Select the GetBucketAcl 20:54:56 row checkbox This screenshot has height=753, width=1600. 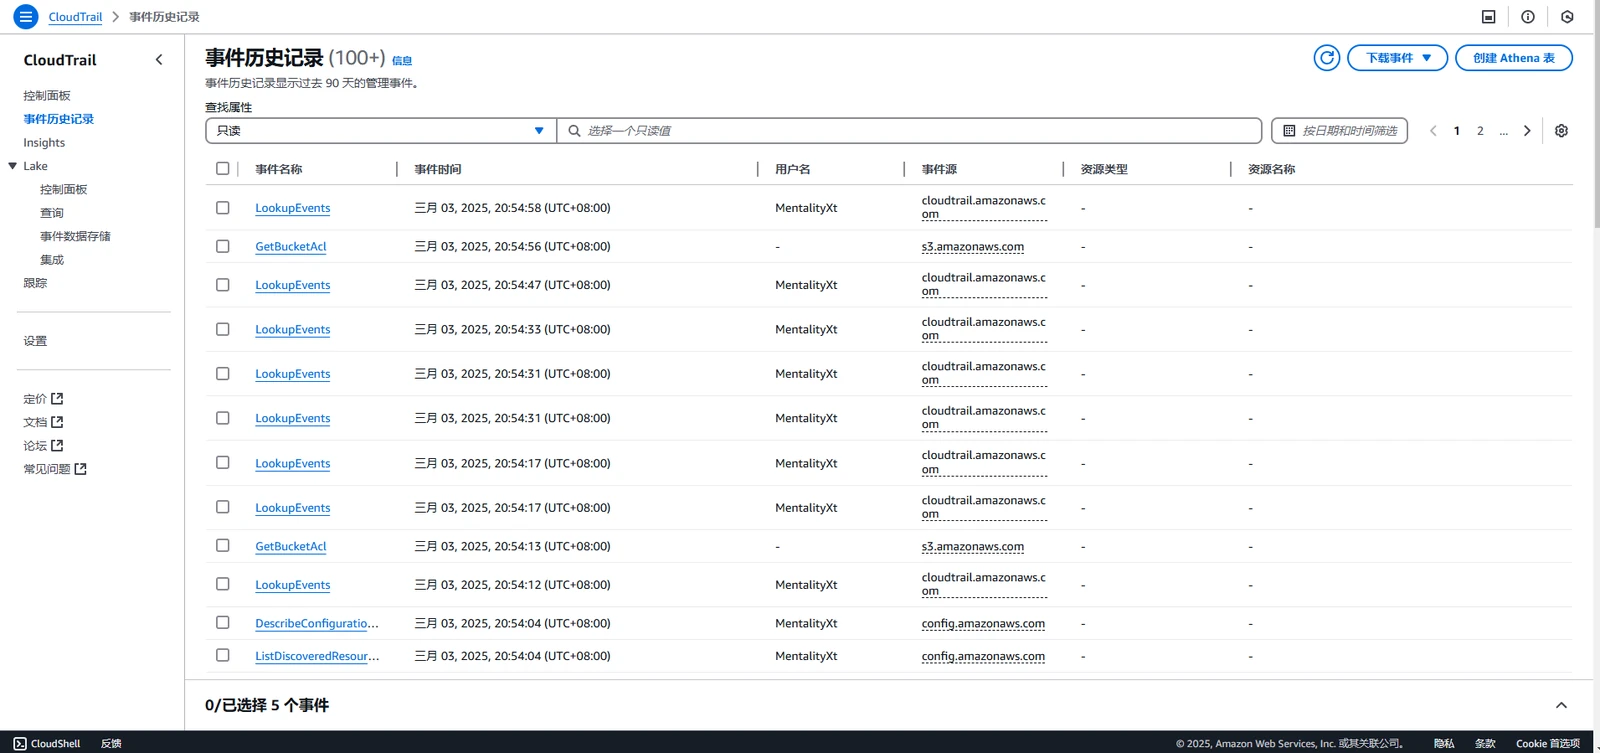(222, 246)
